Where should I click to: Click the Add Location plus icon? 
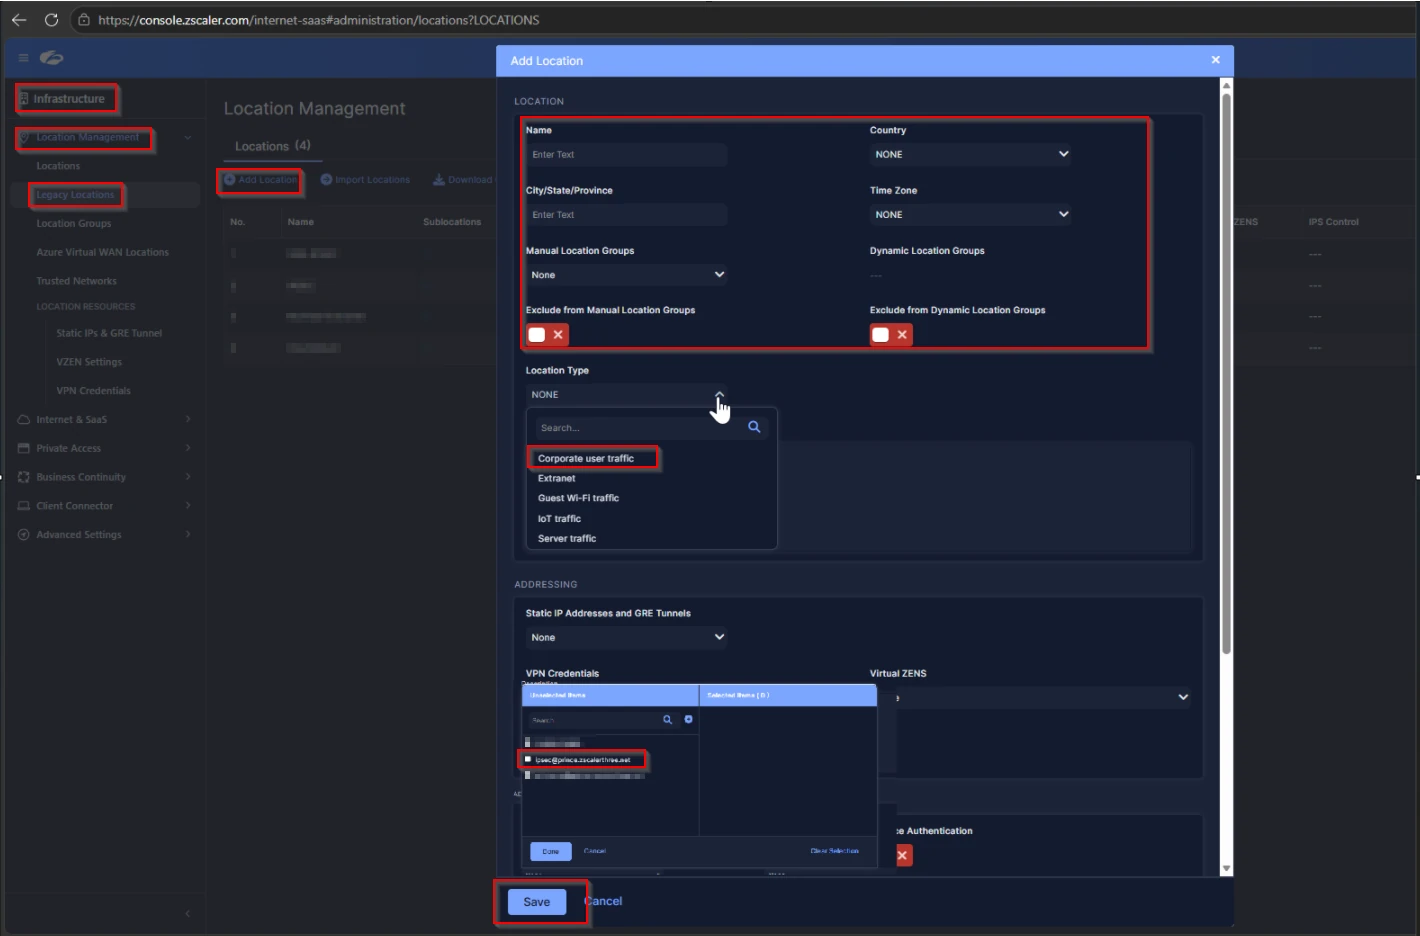(x=229, y=180)
